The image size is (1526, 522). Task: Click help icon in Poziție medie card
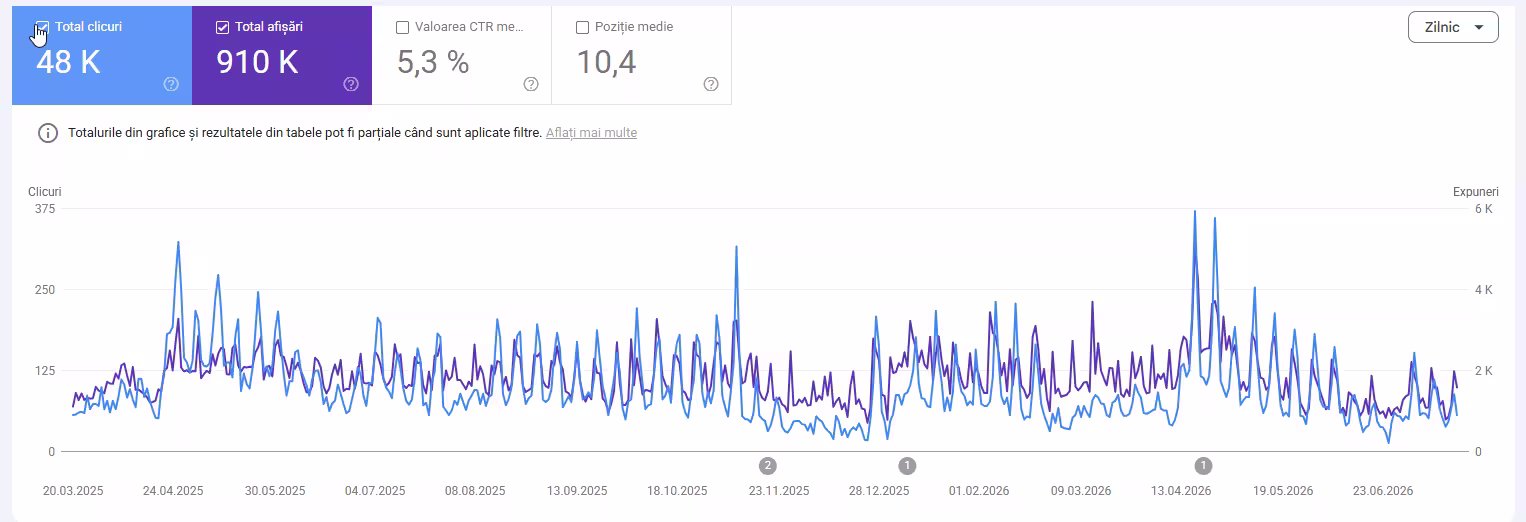(711, 84)
